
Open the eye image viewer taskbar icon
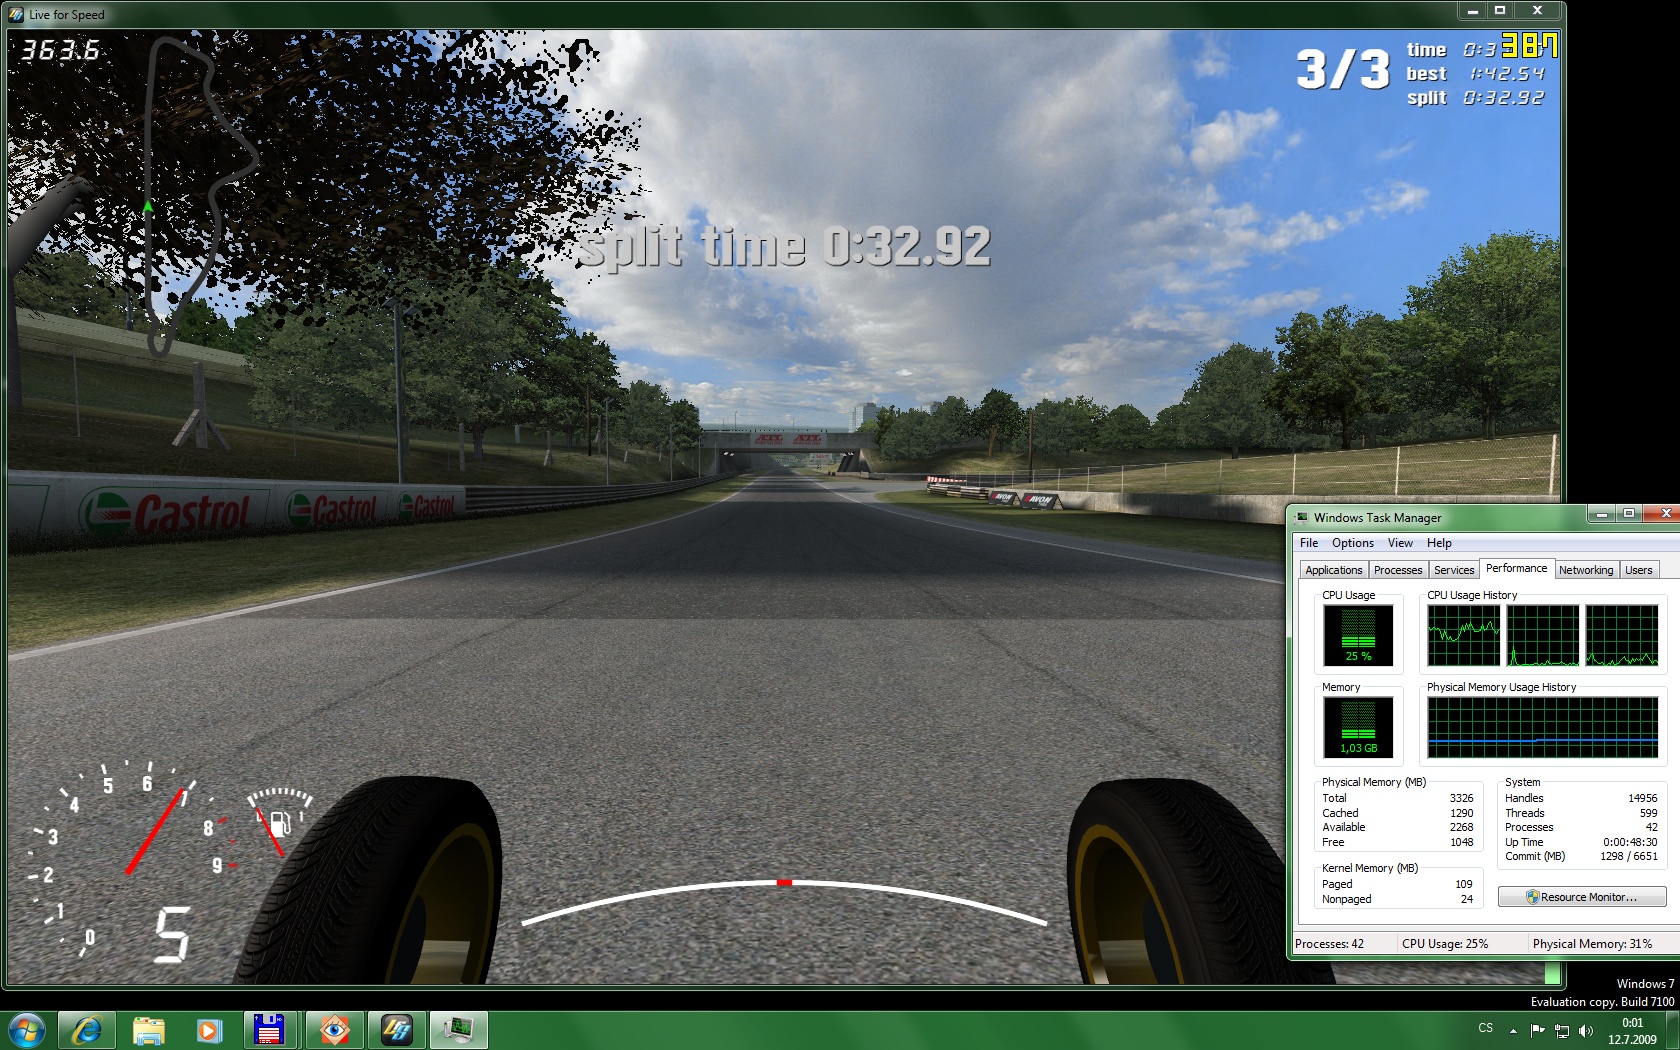tap(334, 1029)
